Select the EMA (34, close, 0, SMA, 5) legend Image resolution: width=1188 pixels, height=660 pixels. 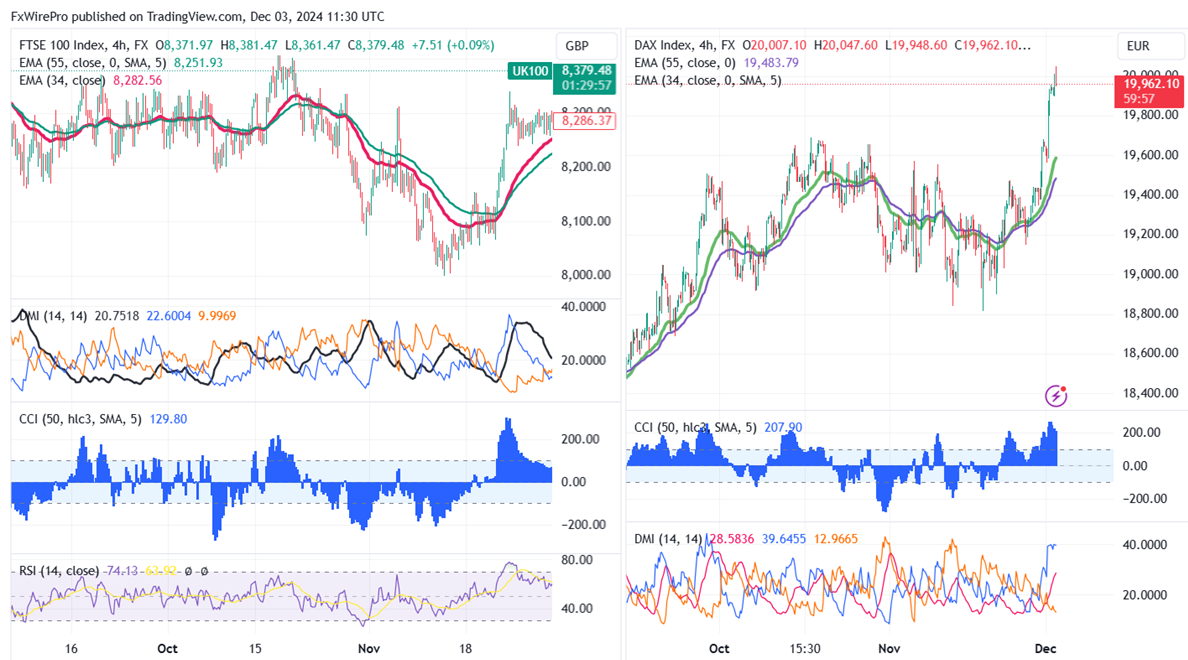point(708,80)
